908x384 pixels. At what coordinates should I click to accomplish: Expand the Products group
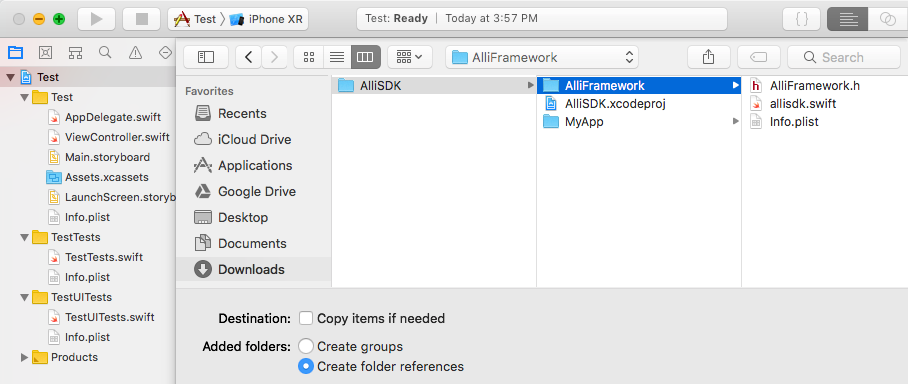pos(24,357)
